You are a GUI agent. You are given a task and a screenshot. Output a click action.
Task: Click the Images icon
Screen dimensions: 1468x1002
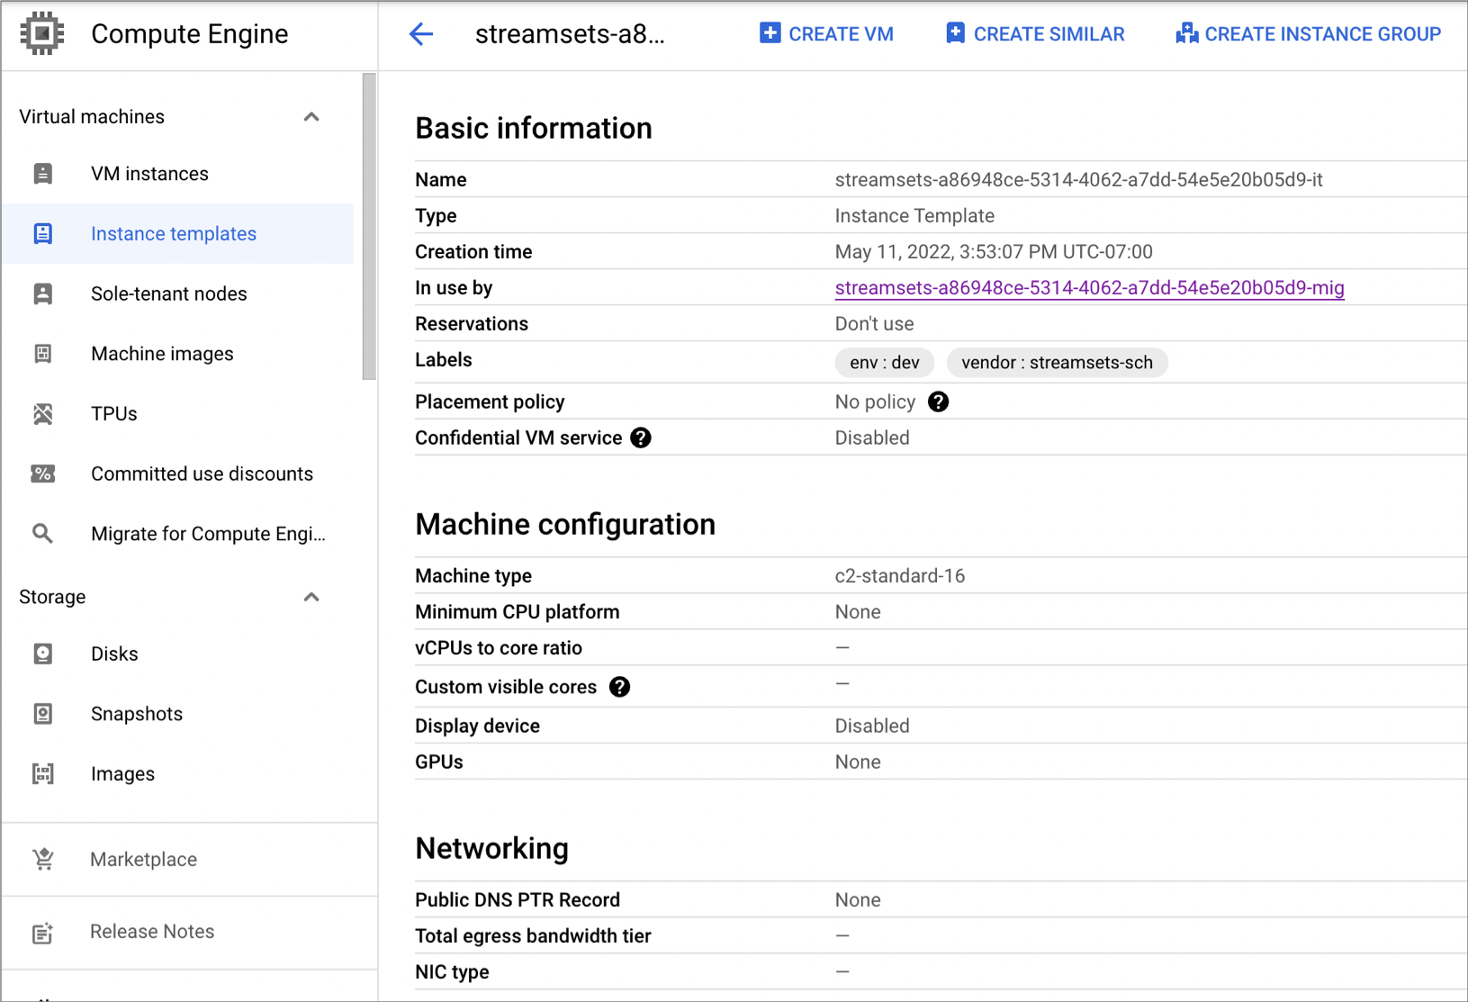43,774
